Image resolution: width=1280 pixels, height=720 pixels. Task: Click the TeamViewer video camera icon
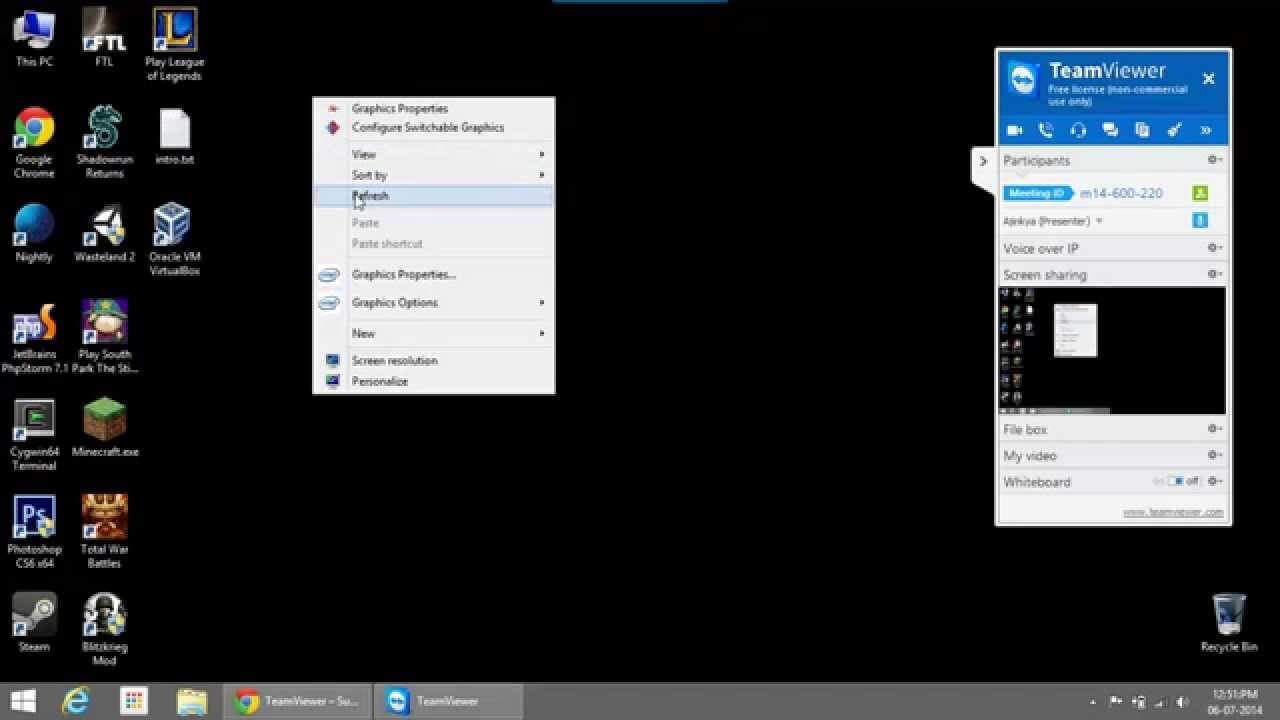click(1014, 130)
